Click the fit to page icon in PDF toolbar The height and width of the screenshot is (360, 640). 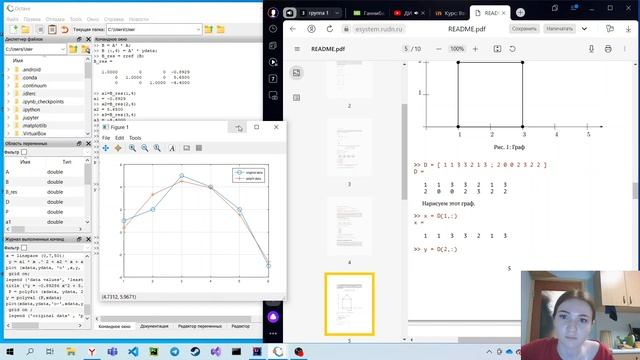(x=497, y=49)
